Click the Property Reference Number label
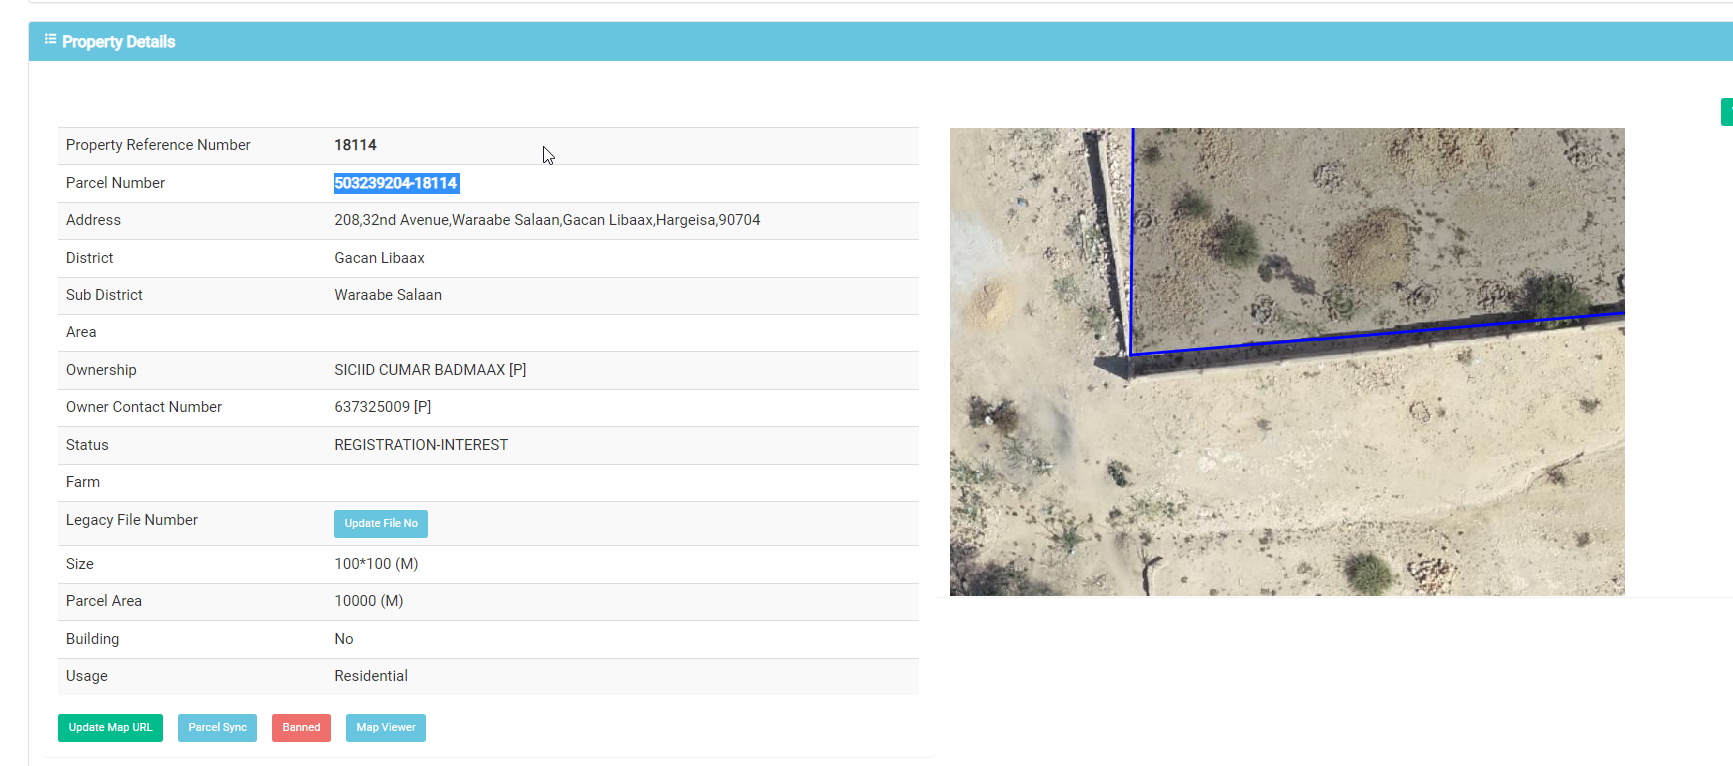Image resolution: width=1733 pixels, height=766 pixels. (x=158, y=145)
